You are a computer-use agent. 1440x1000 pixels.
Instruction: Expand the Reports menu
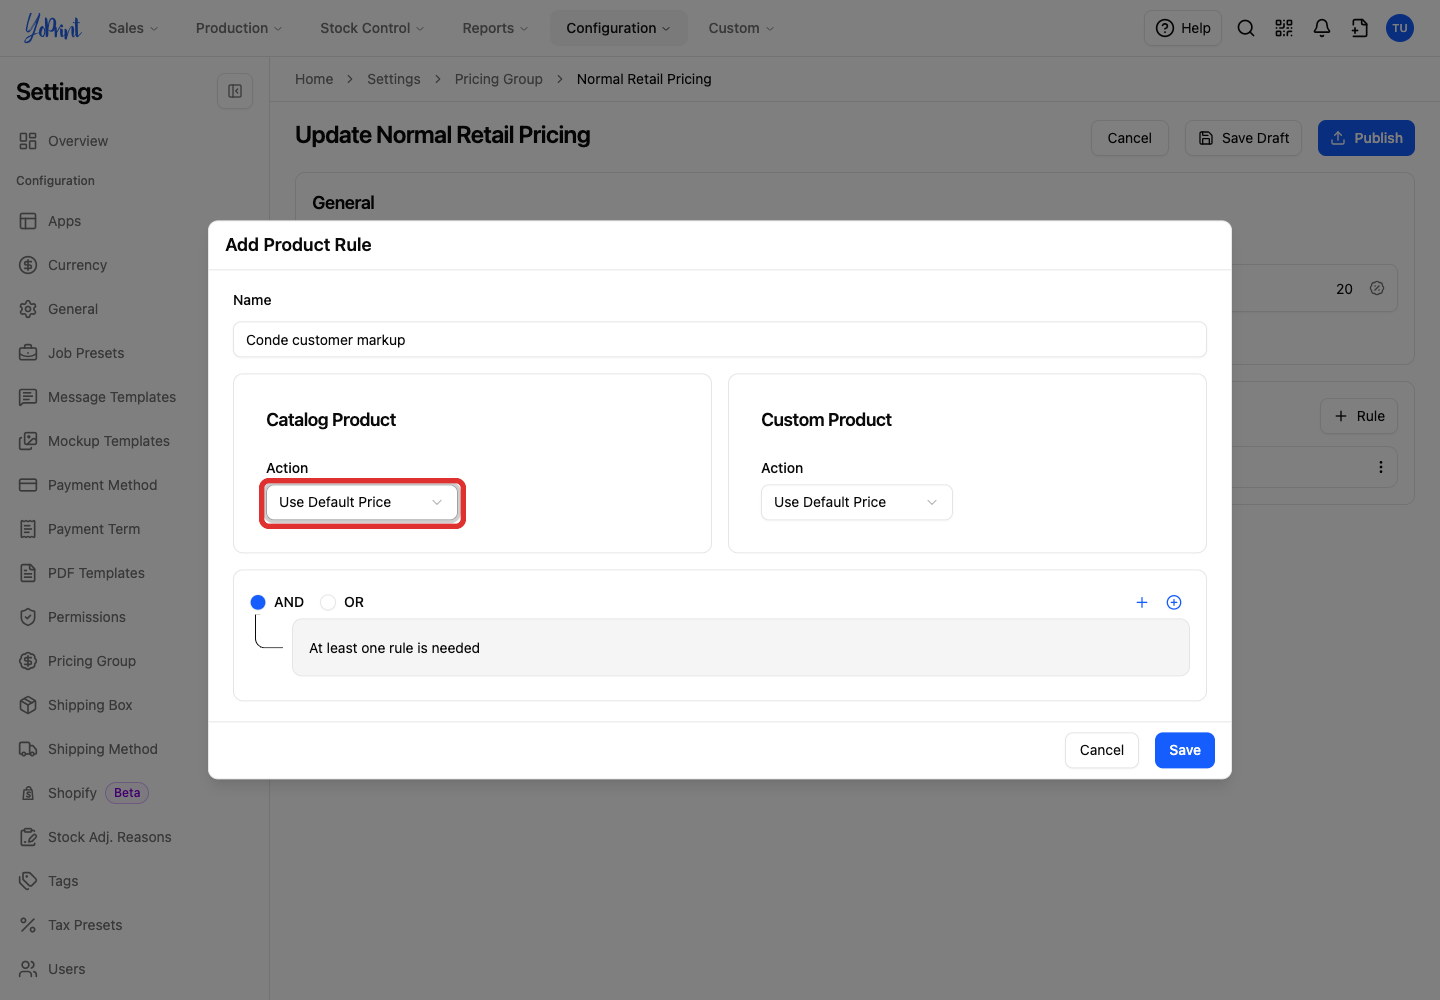[495, 28]
